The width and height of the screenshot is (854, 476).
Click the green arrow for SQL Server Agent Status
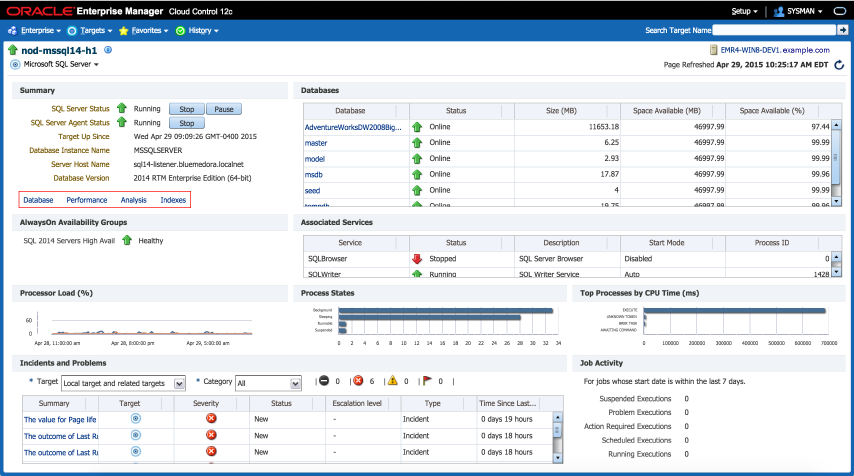(122, 123)
